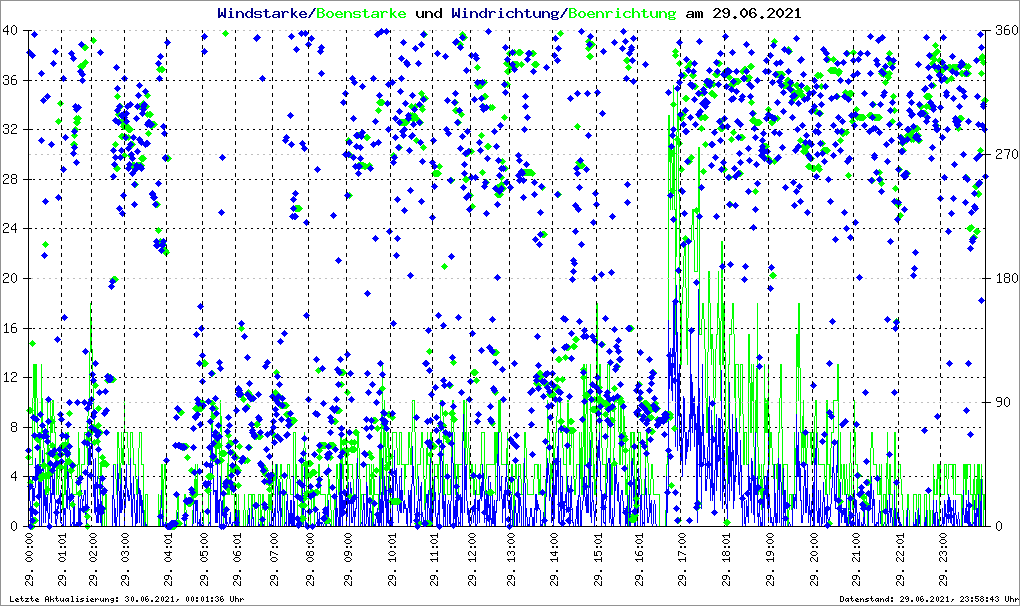Click the '40' value on the left axis

(11, 30)
